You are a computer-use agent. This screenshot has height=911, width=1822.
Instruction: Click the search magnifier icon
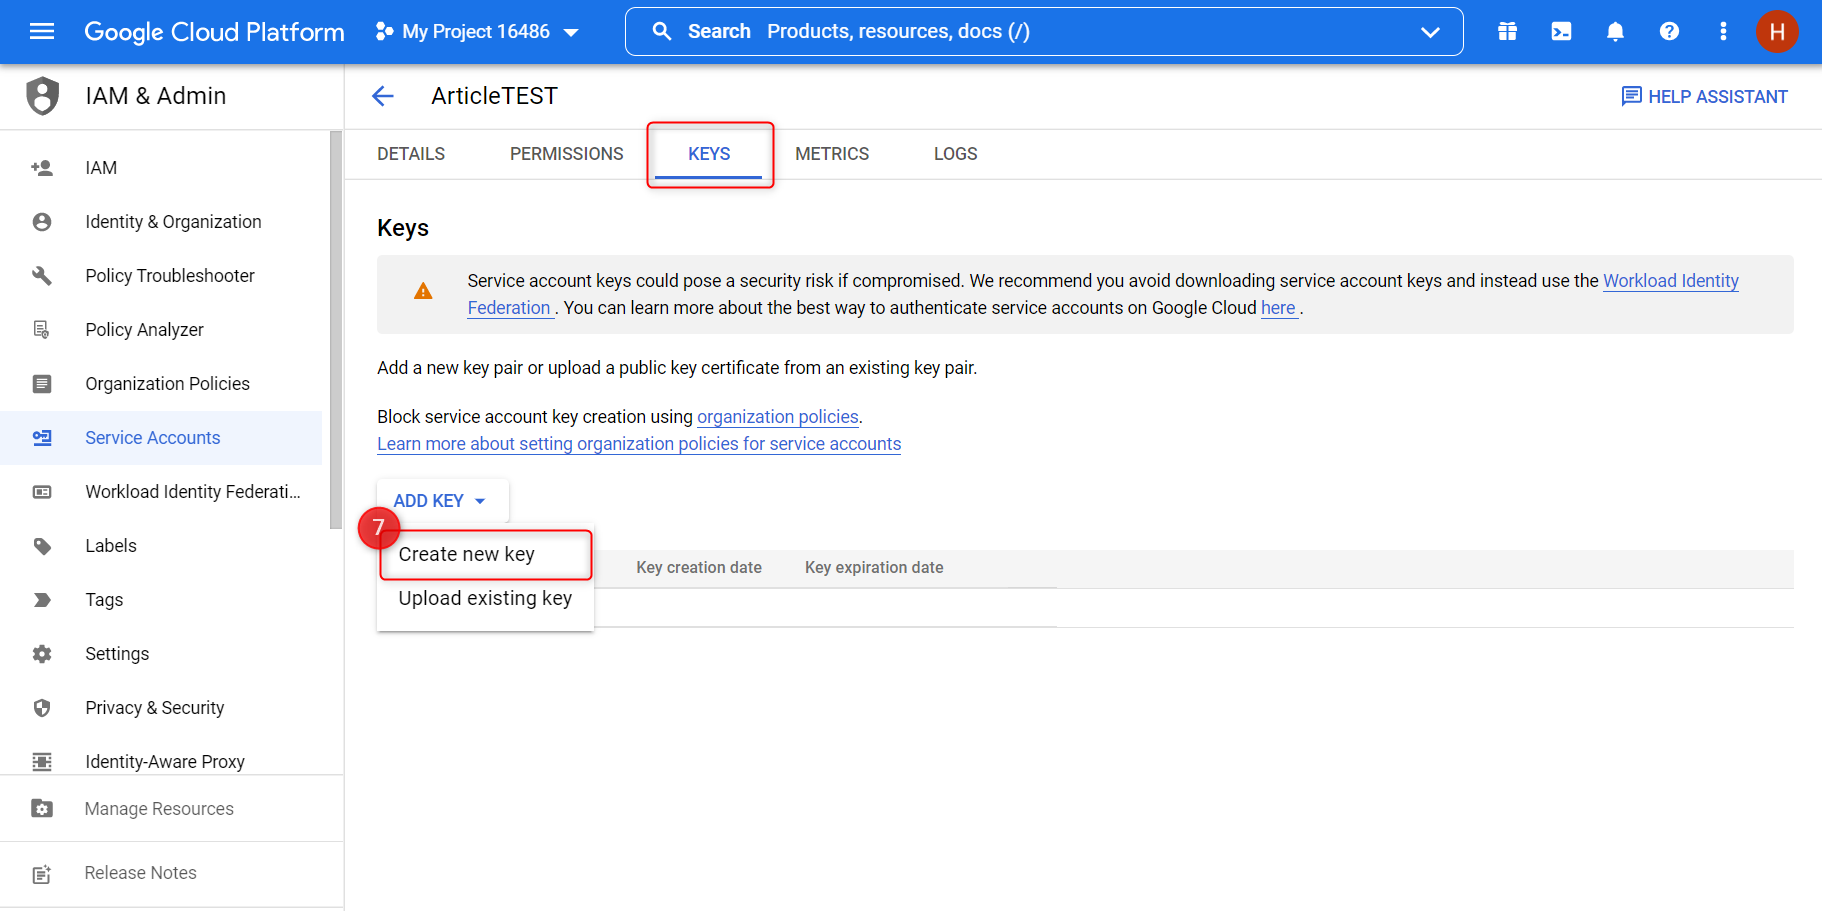pyautogui.click(x=662, y=32)
